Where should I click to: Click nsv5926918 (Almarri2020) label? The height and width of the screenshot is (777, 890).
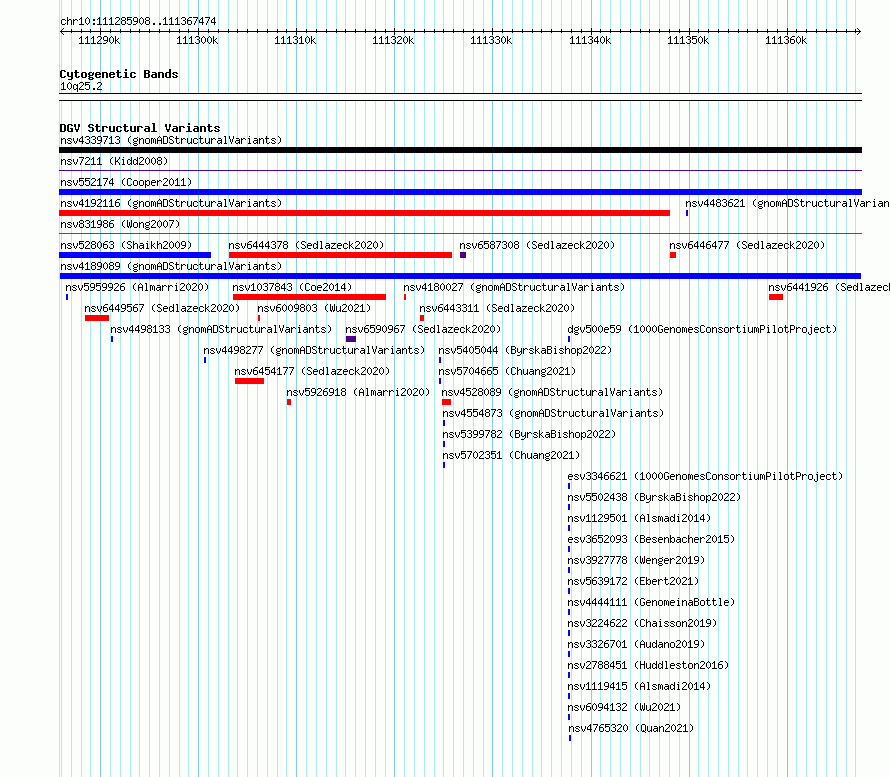tap(358, 392)
